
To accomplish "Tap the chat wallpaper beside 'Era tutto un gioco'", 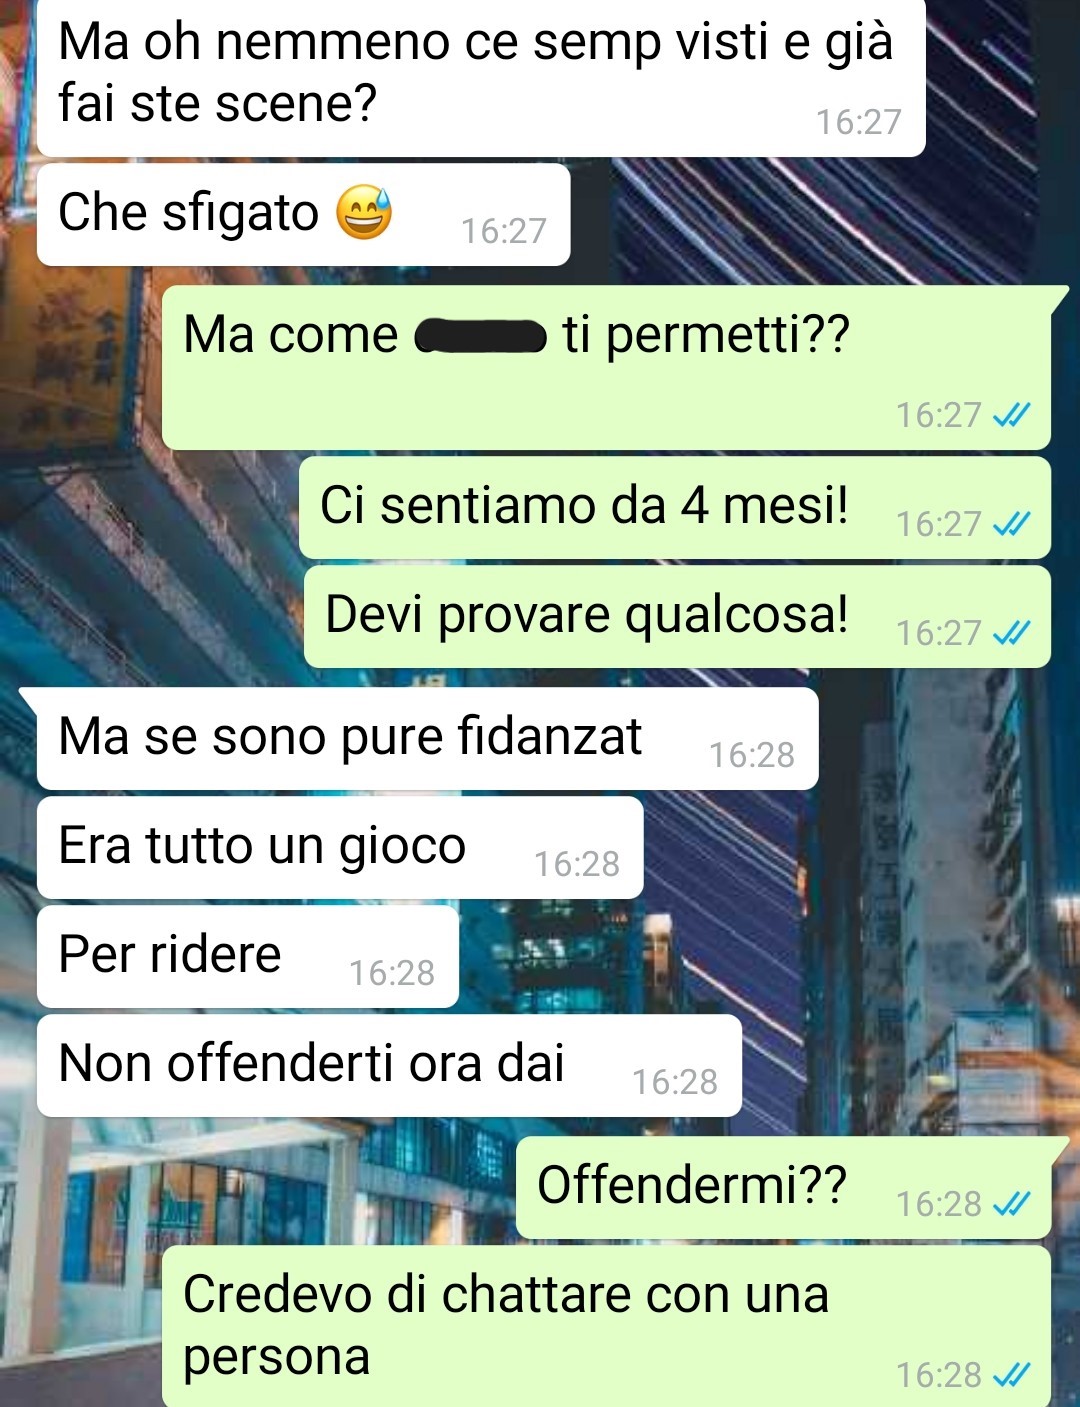I will [860, 848].
